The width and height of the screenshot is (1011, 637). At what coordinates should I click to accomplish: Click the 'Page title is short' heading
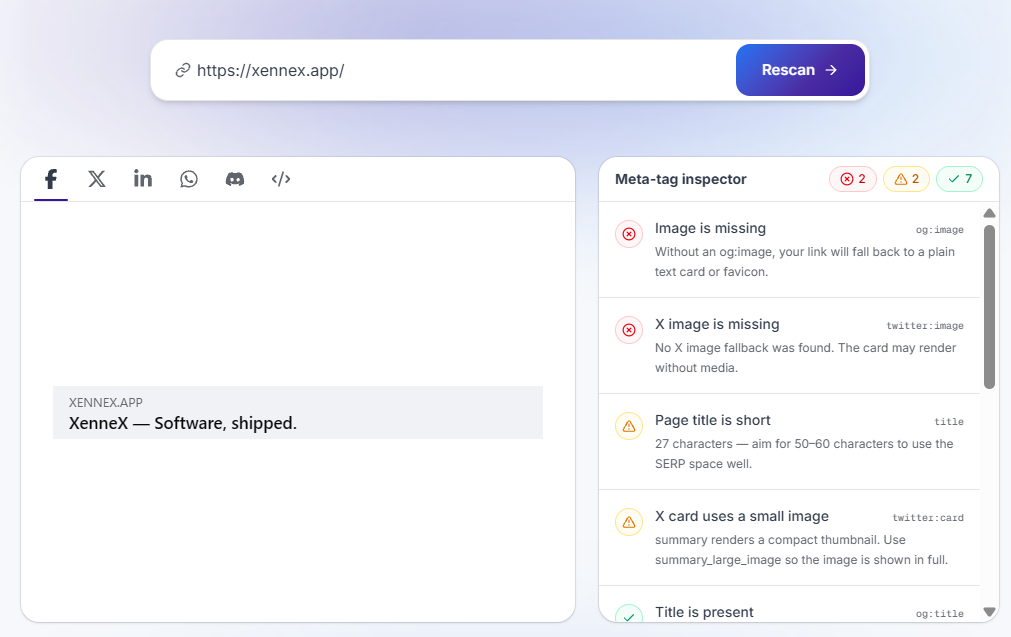tap(712, 420)
